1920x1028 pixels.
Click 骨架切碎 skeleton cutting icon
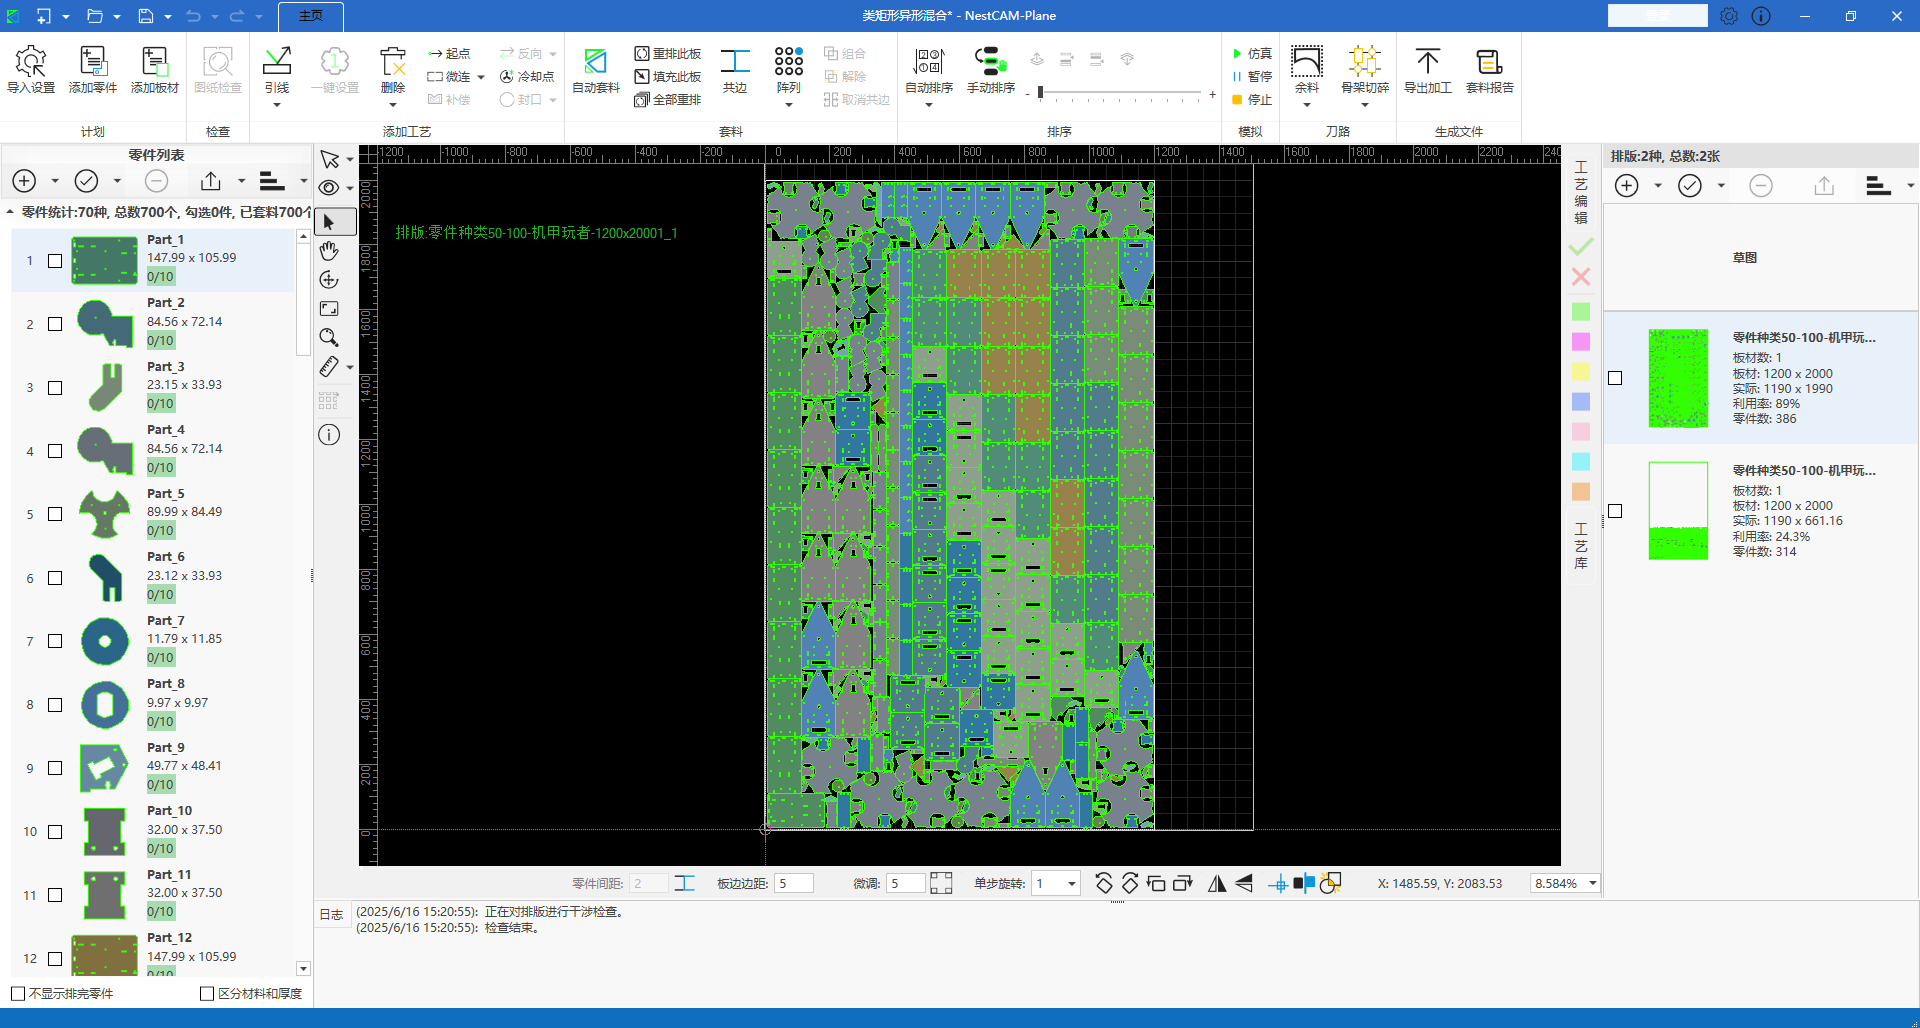point(1364,62)
